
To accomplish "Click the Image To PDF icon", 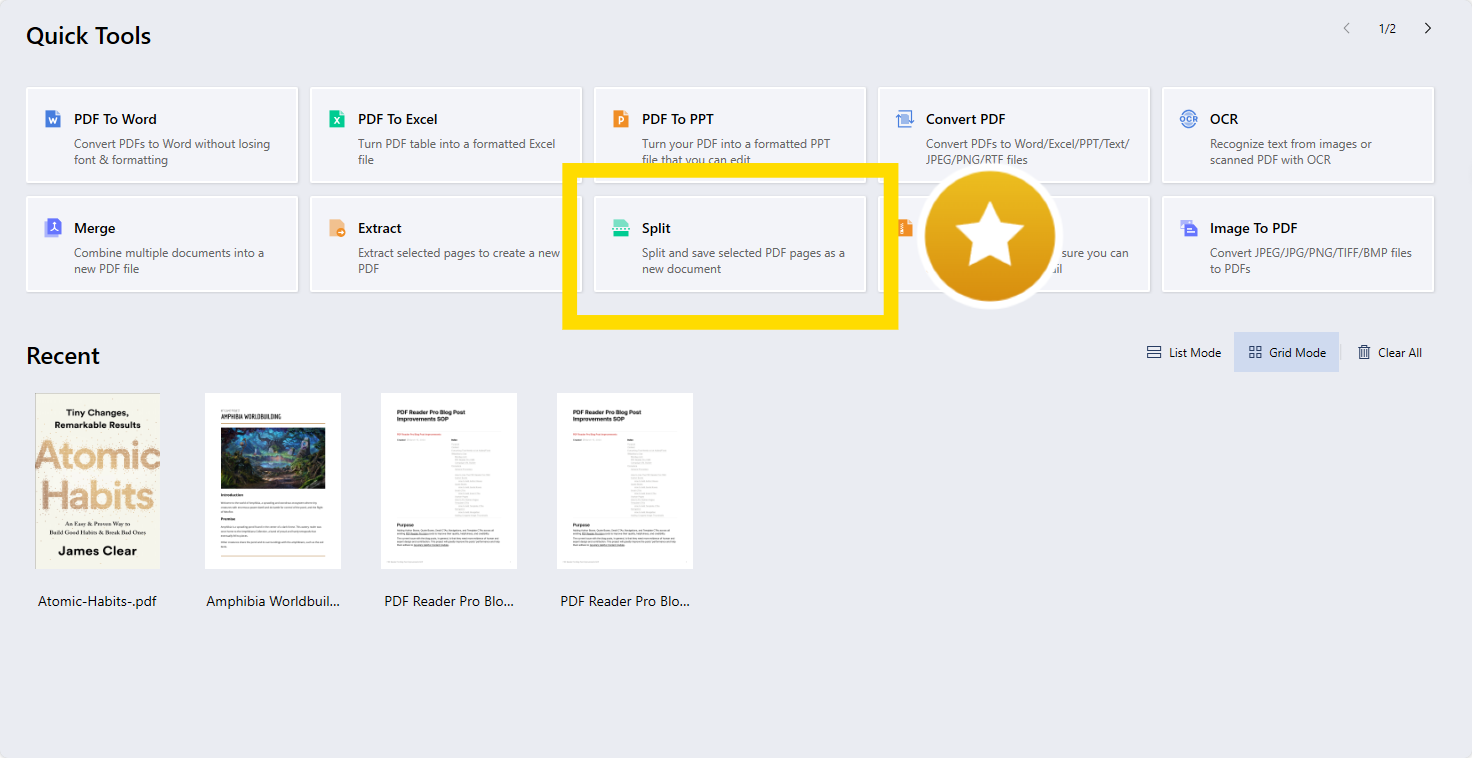I will point(1189,228).
